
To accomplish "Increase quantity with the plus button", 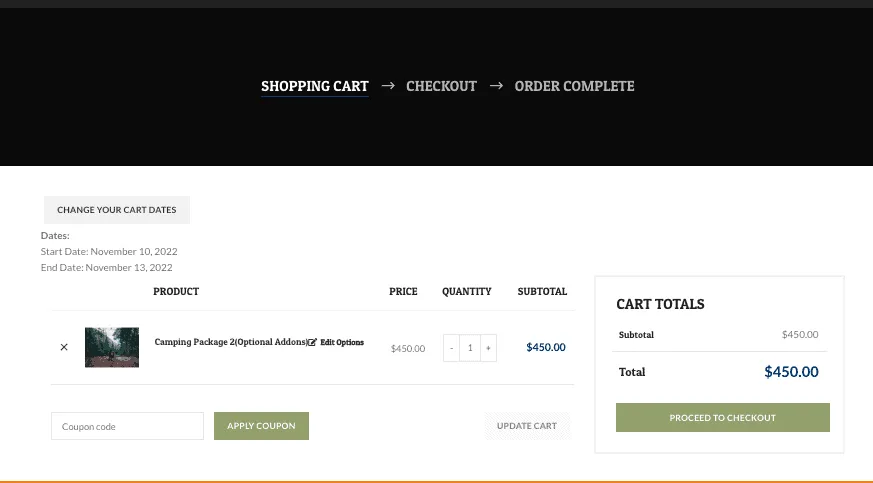I will coord(488,348).
